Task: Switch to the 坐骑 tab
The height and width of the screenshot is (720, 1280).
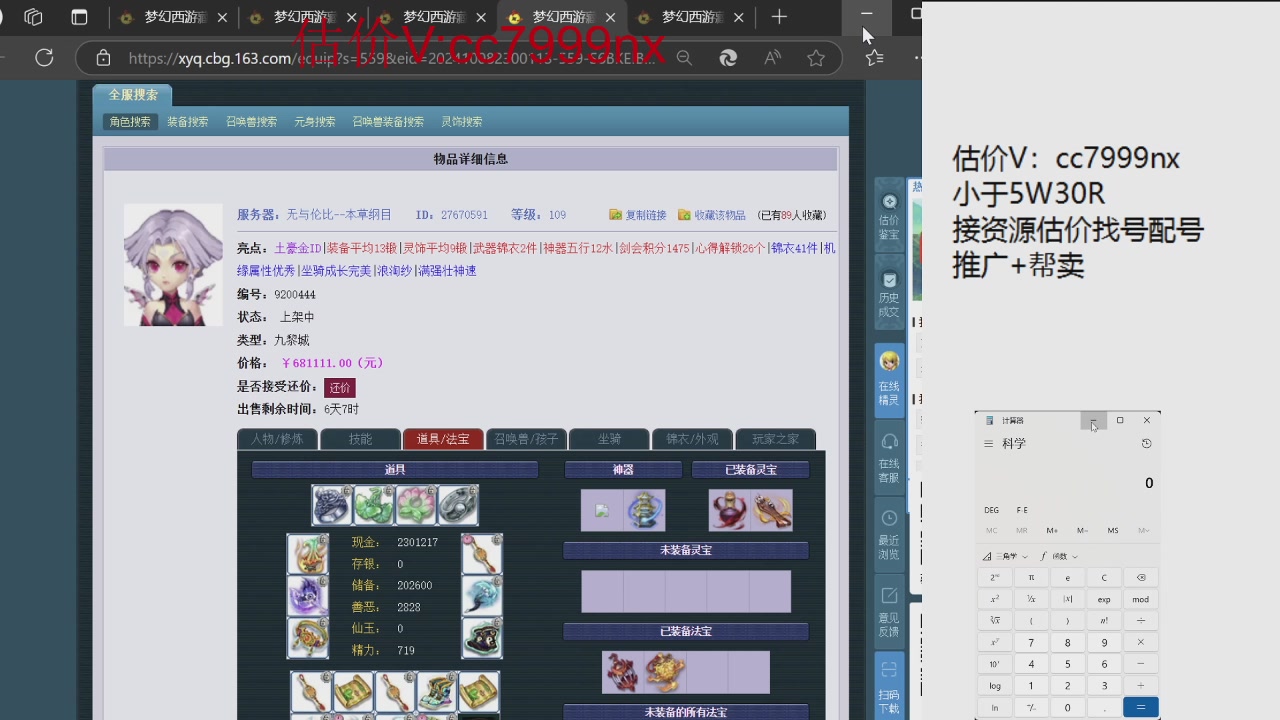Action: 609,439
